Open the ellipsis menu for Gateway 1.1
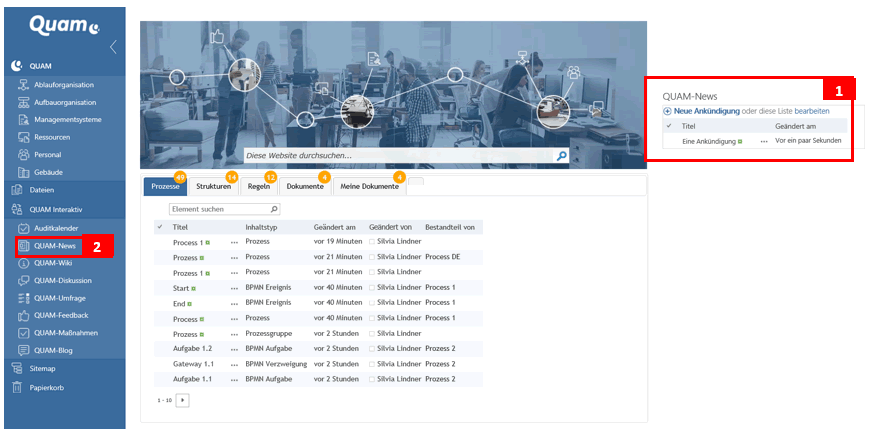Screen dimensions: 887x436 (x=234, y=364)
